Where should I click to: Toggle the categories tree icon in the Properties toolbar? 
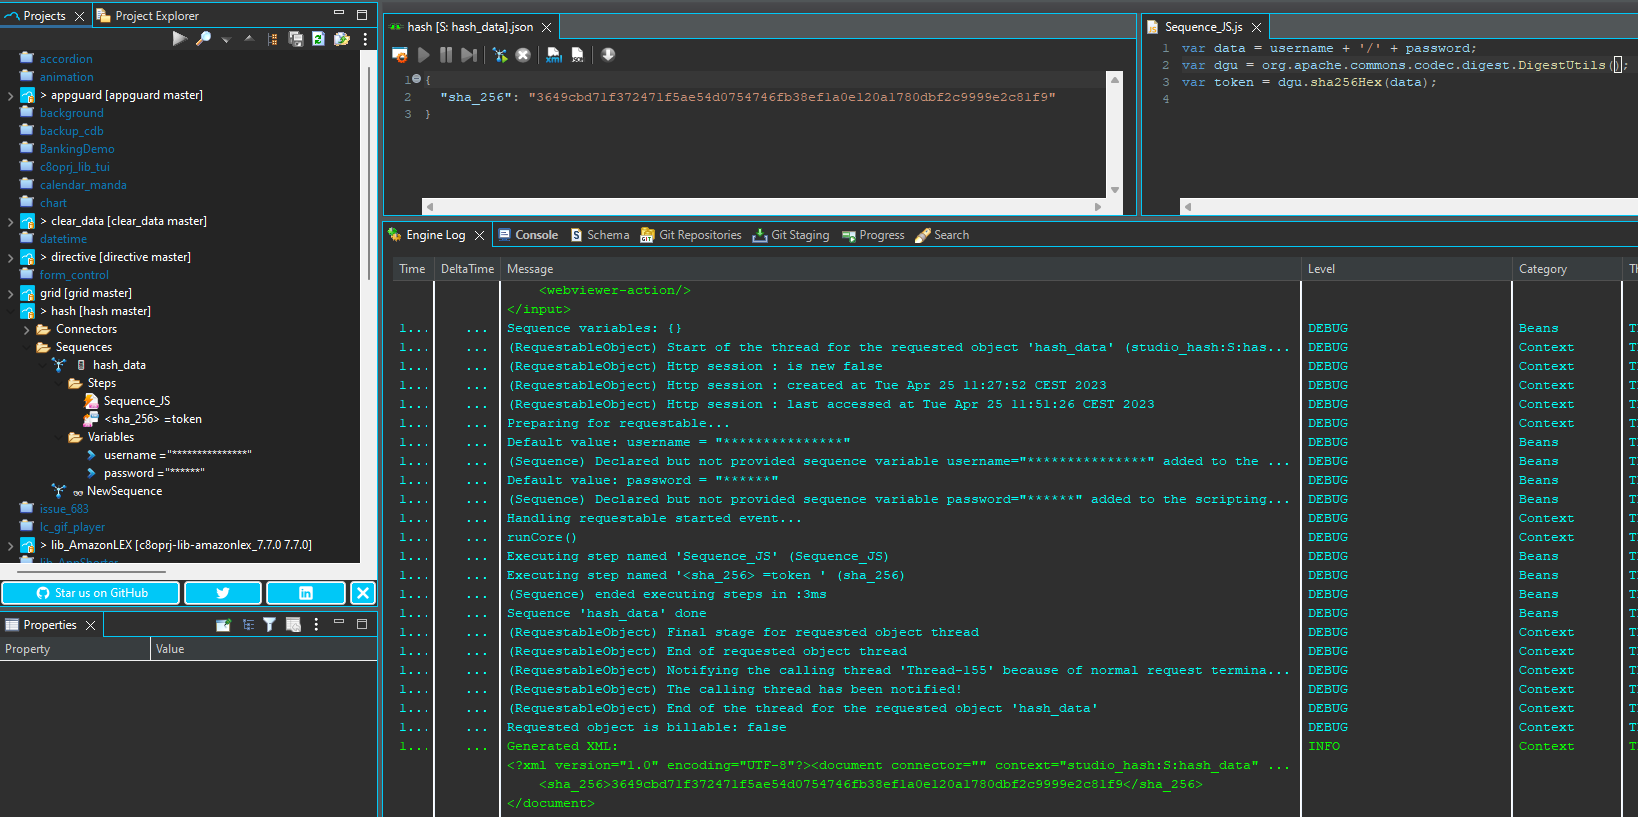(x=248, y=625)
